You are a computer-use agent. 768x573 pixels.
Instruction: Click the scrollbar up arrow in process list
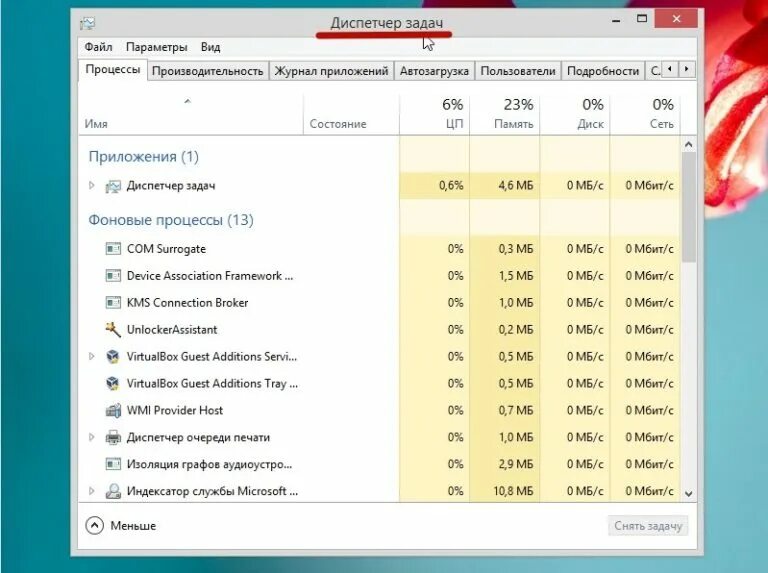(689, 145)
